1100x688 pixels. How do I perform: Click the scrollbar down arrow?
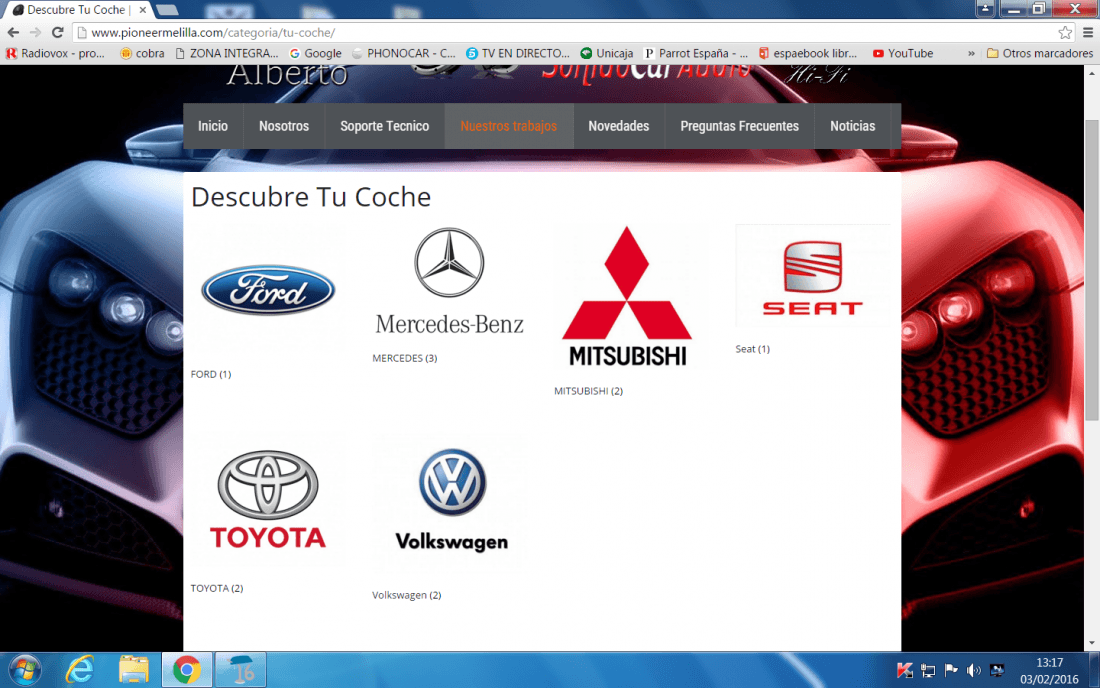click(x=1092, y=643)
